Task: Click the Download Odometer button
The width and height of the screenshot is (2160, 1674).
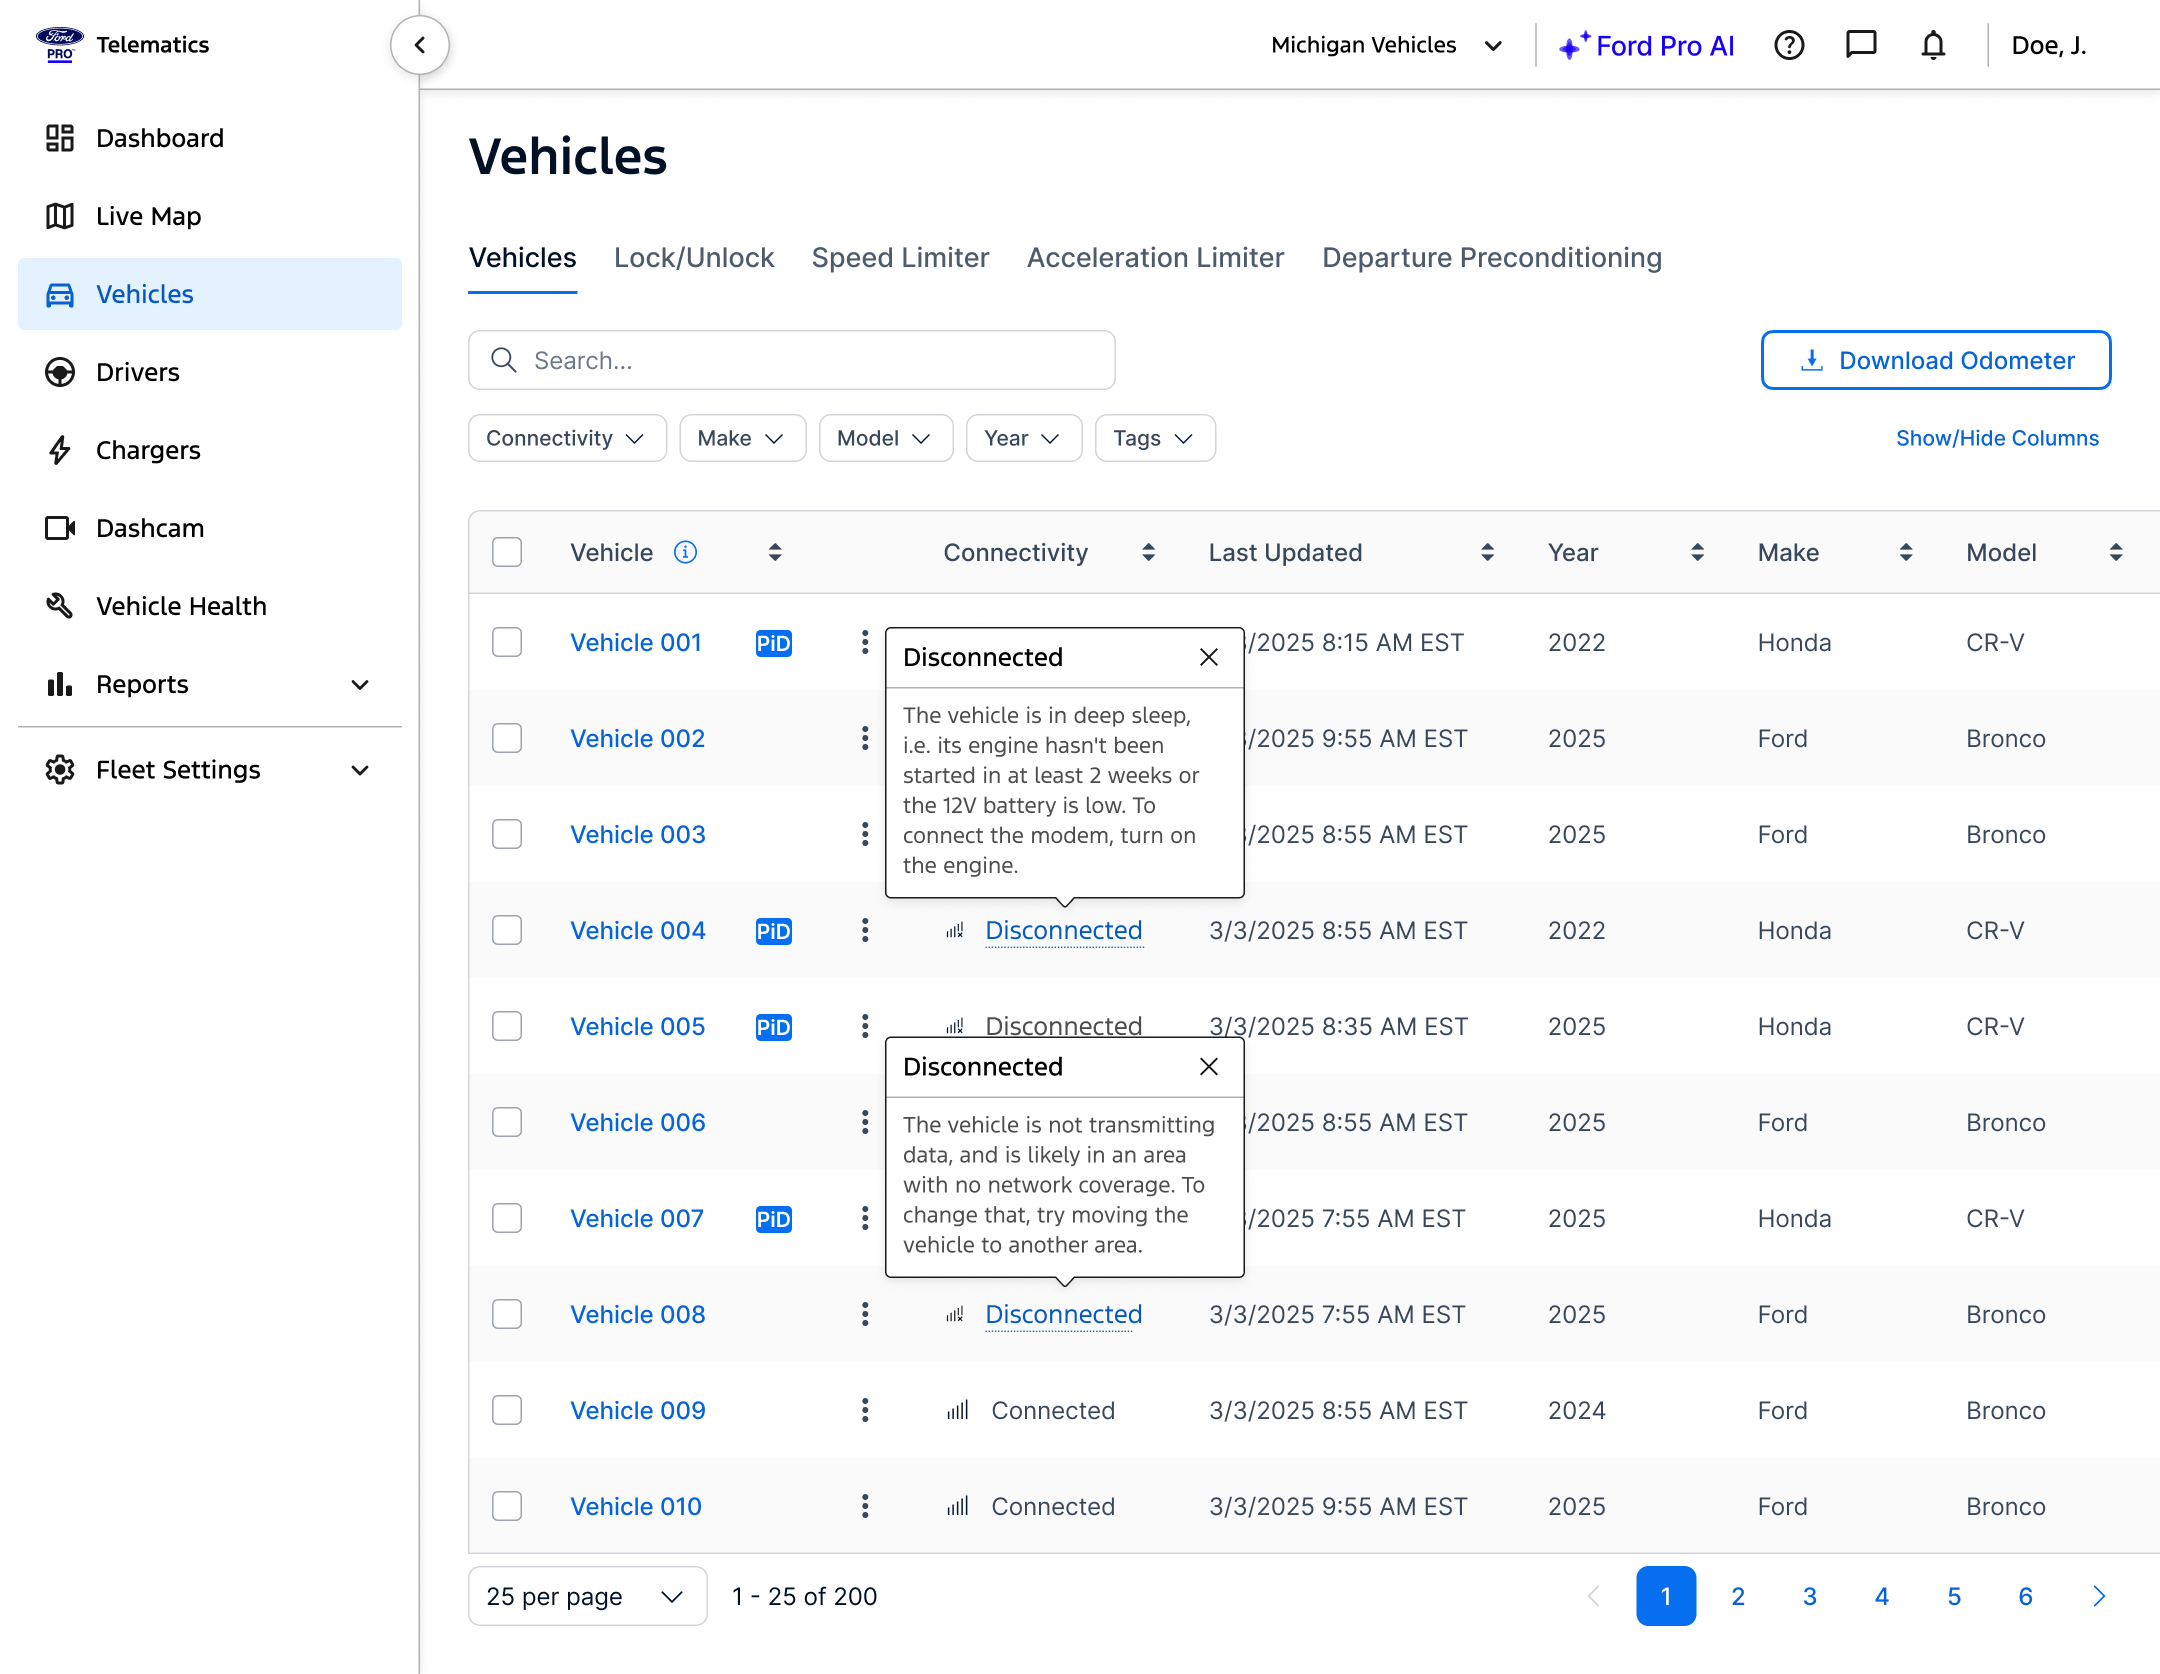Action: [1935, 360]
